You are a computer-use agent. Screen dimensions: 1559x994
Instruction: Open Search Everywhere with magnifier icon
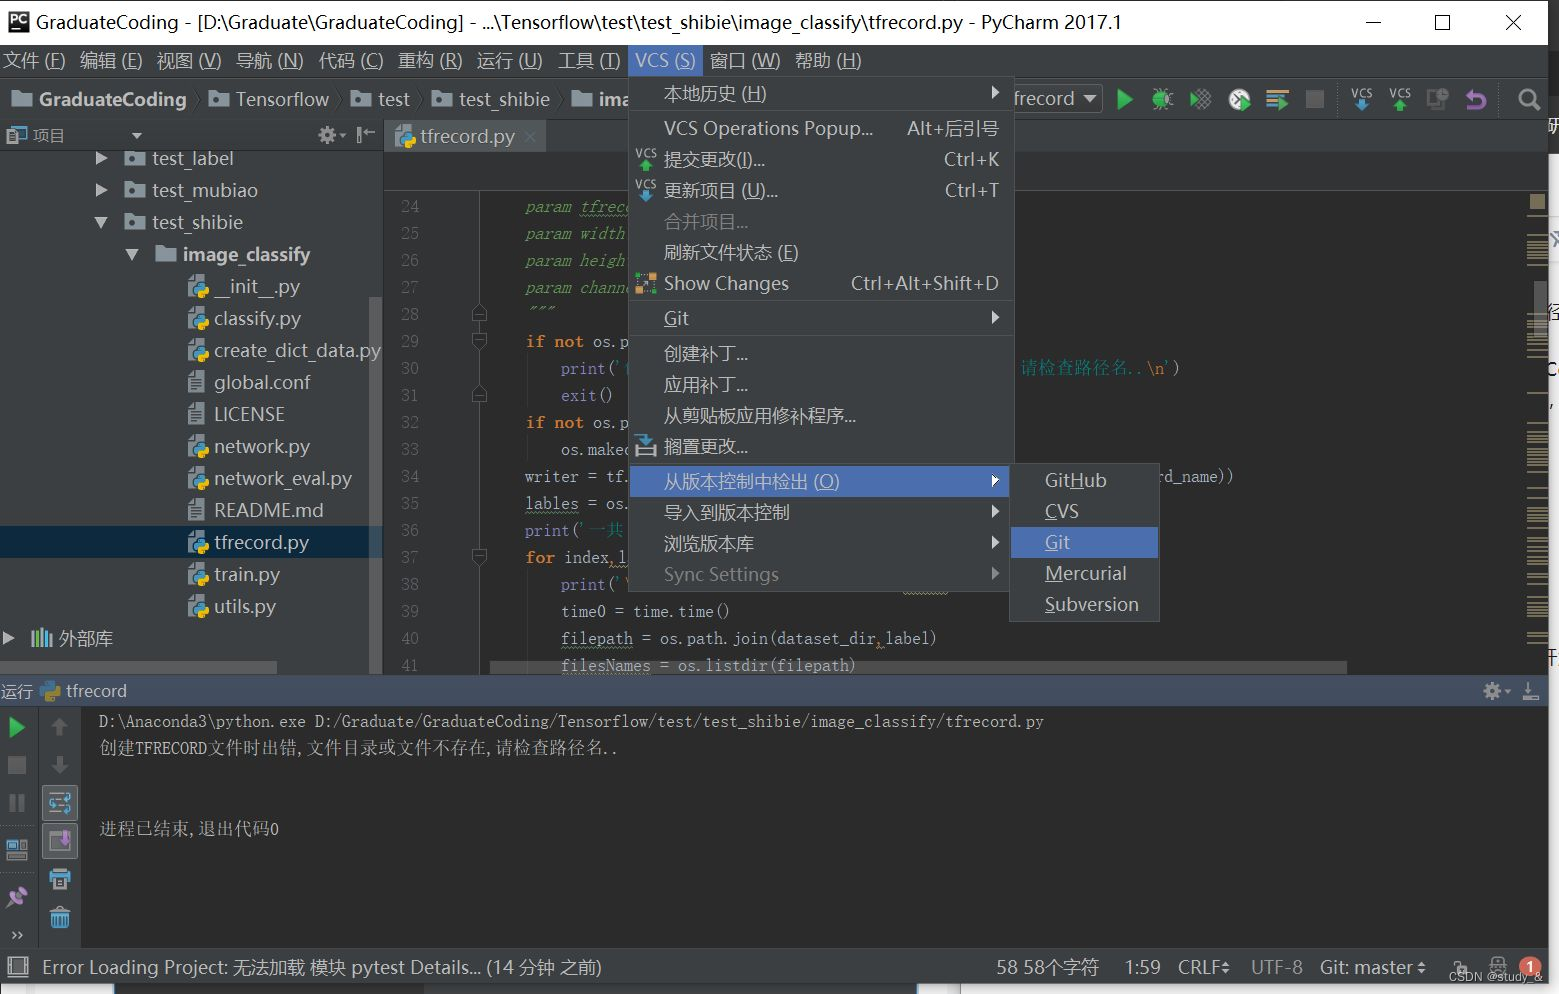(x=1529, y=99)
